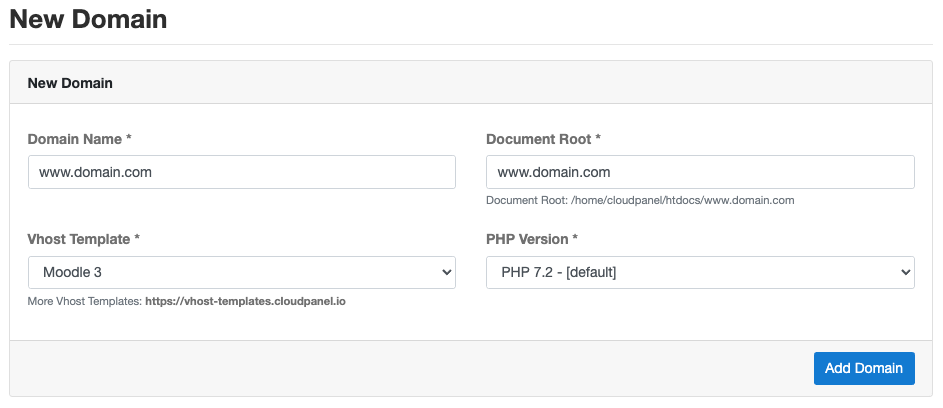943x408 pixels.
Task: Click the Domain Name field label
Action: pyautogui.click(x=79, y=139)
